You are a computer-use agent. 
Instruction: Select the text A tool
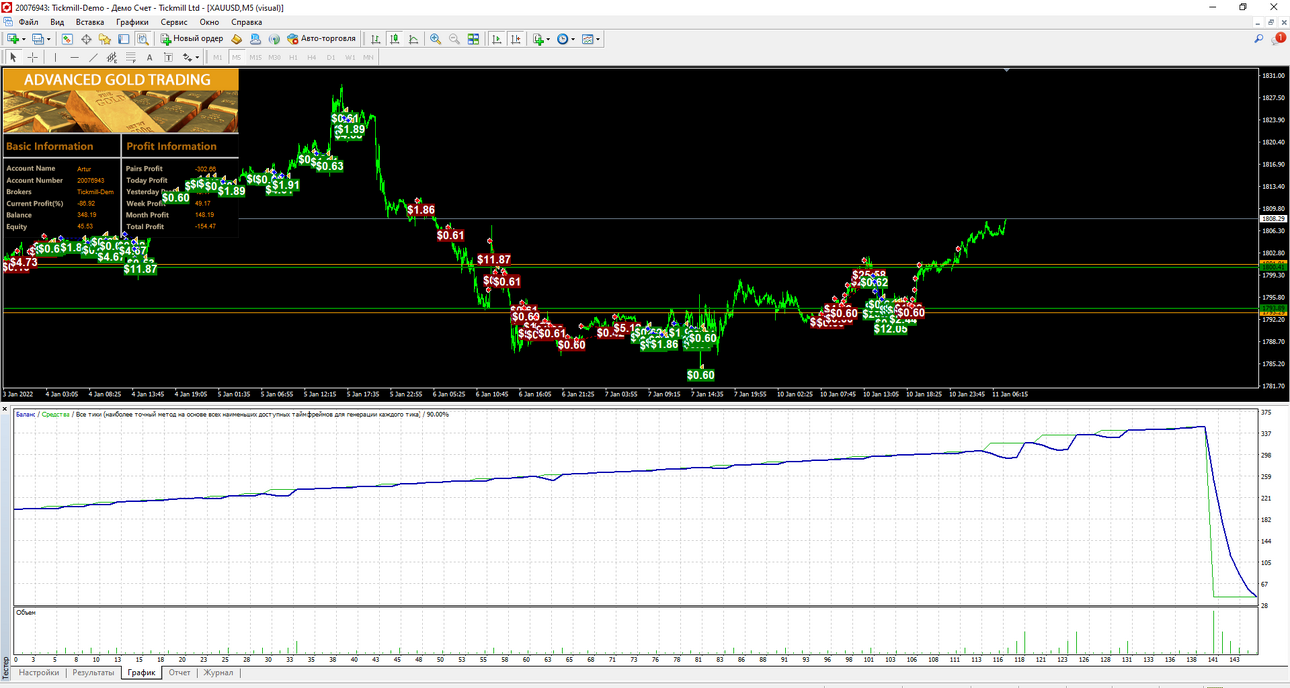[149, 57]
